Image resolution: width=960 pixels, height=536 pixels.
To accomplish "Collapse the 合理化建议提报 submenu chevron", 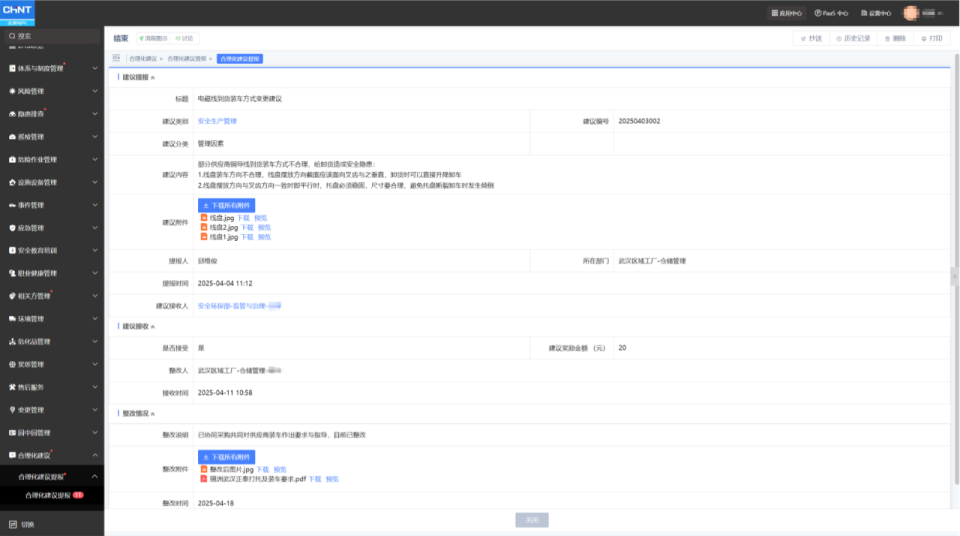I will point(95,477).
